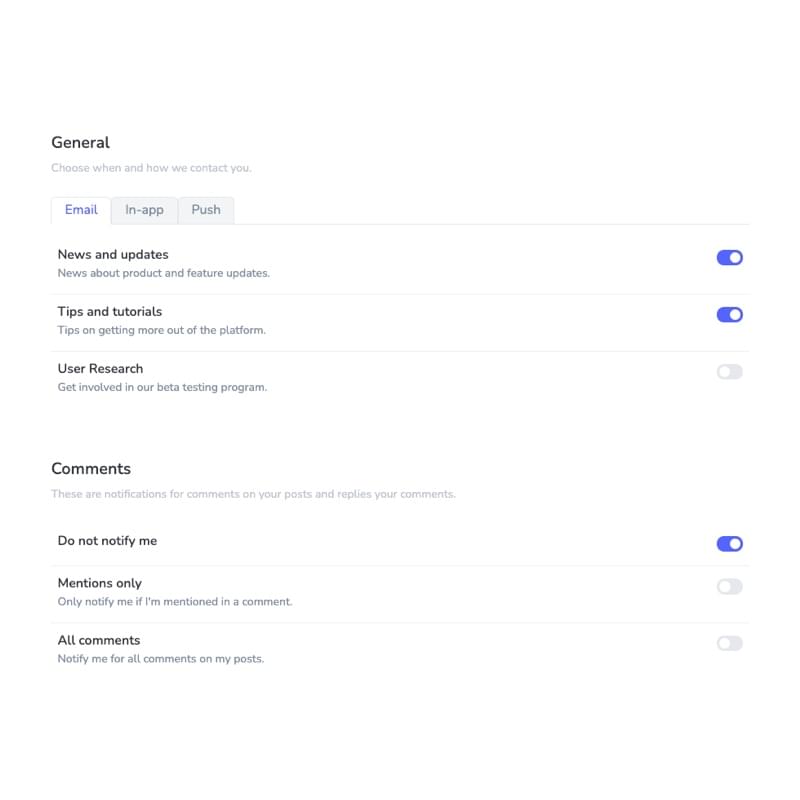Click the Tips and tutorials title
The height and width of the screenshot is (800, 800).
pyautogui.click(x=110, y=312)
